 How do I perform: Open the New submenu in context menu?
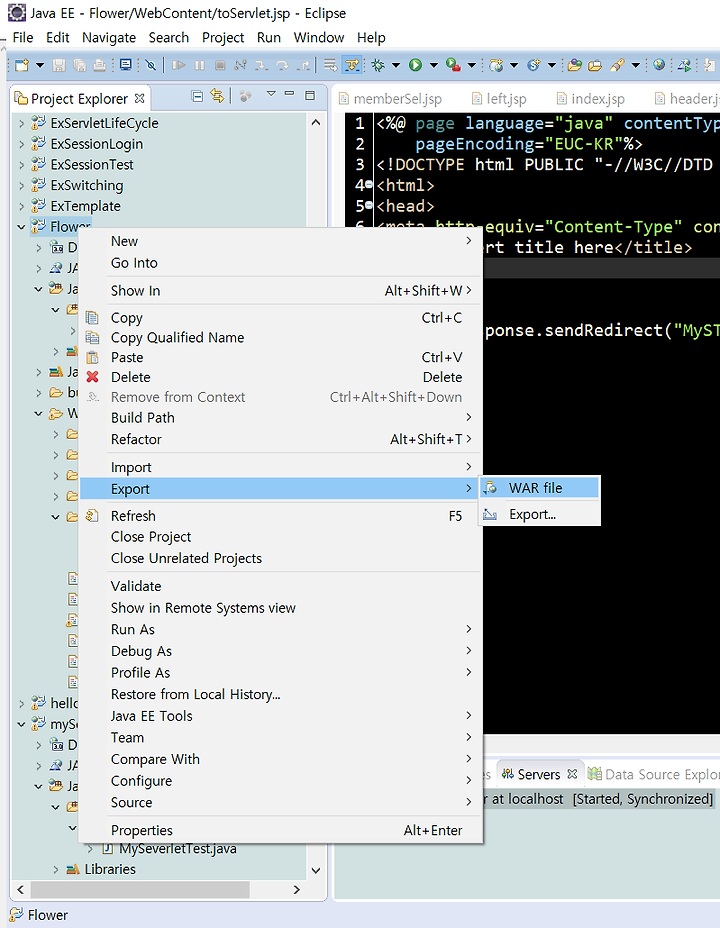coord(280,241)
